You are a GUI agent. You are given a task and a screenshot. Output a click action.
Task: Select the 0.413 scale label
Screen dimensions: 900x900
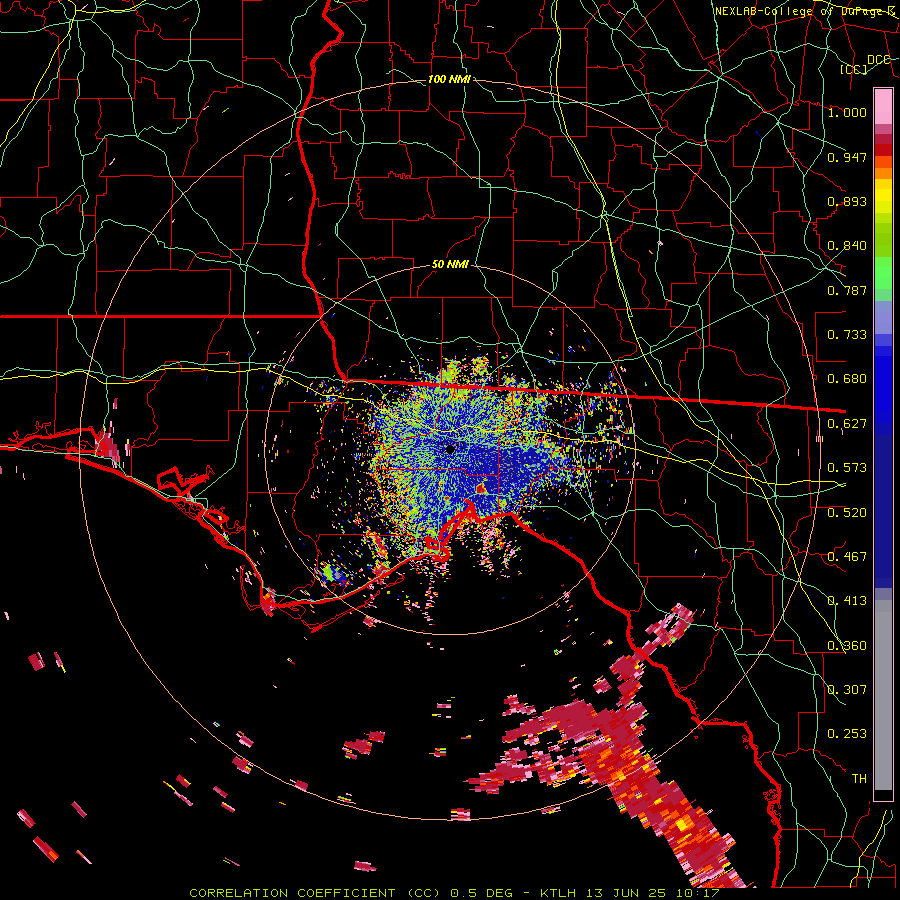(x=847, y=600)
